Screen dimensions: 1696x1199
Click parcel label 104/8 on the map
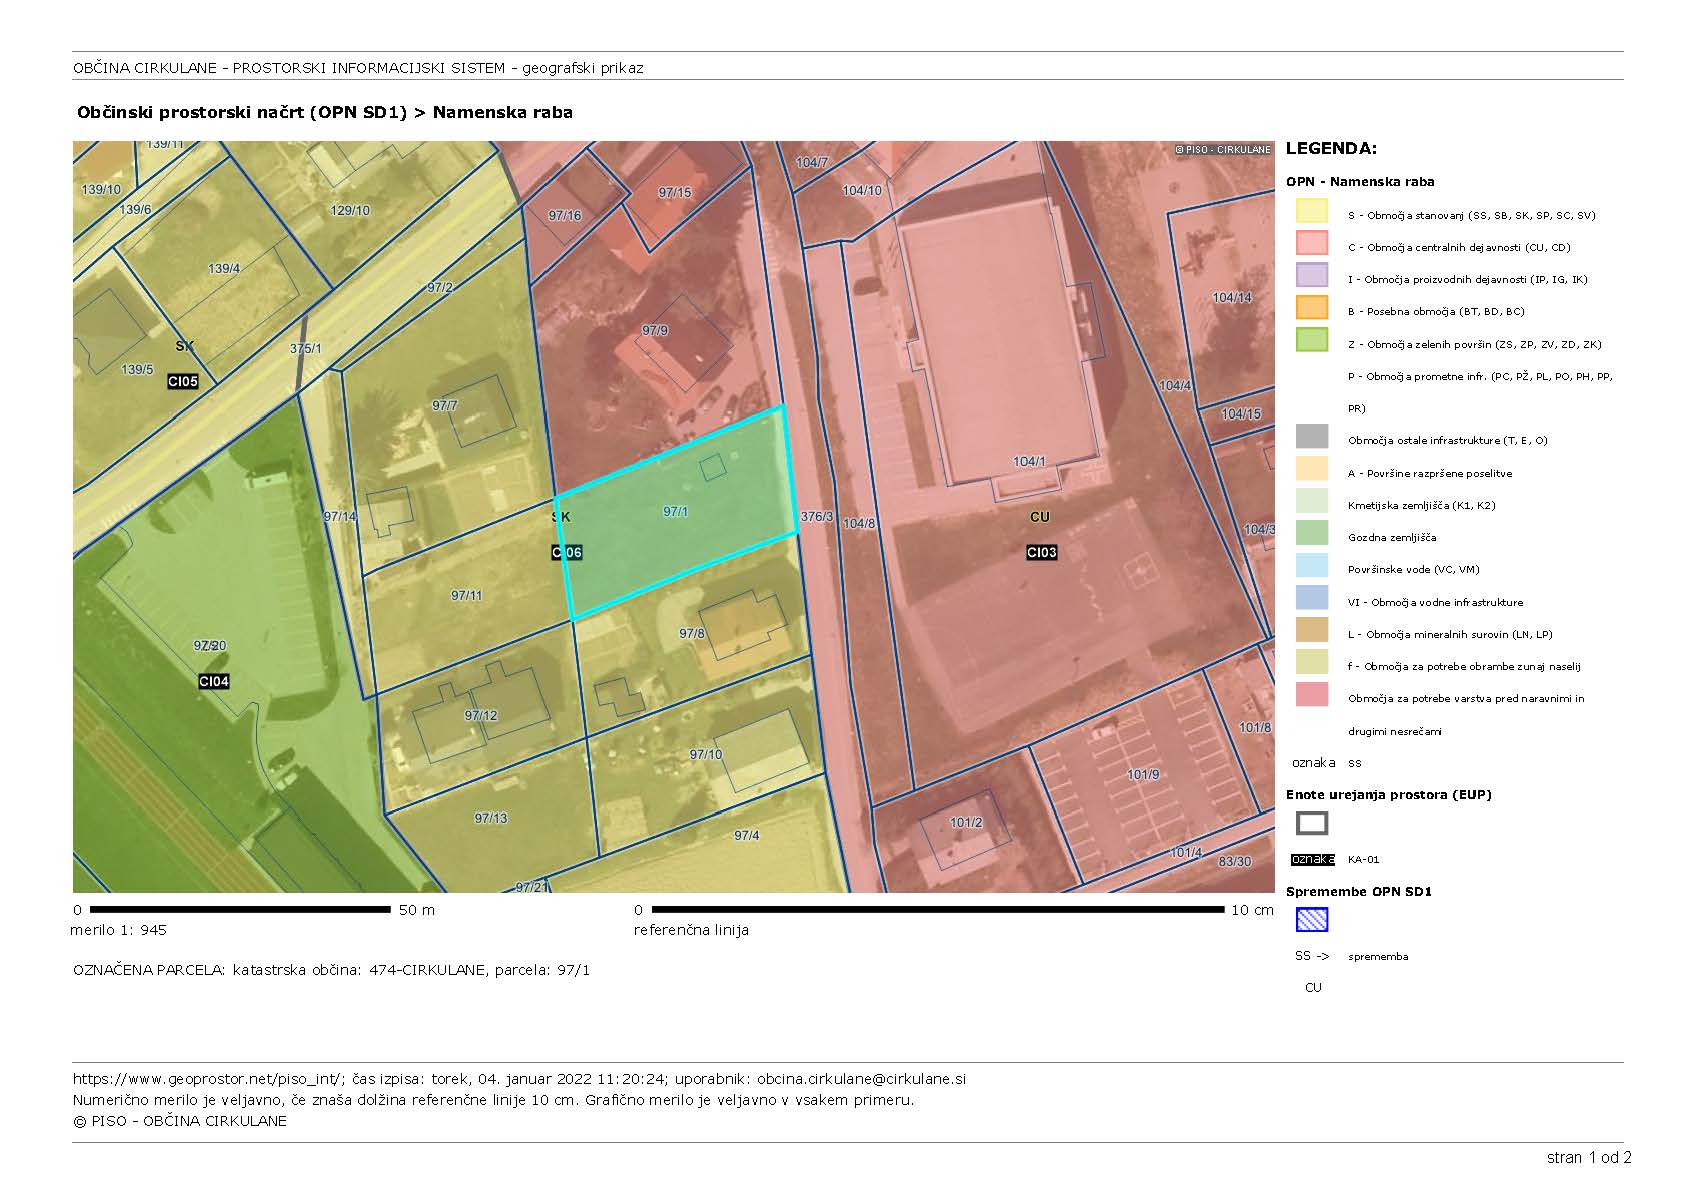tap(859, 524)
